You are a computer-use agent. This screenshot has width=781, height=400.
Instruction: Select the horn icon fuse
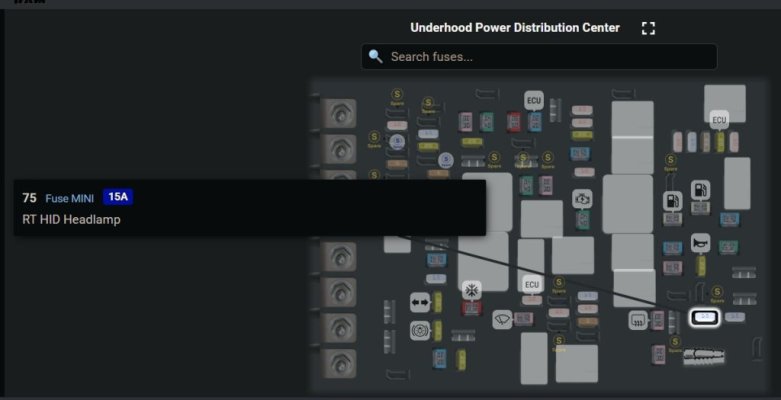tap(700, 243)
